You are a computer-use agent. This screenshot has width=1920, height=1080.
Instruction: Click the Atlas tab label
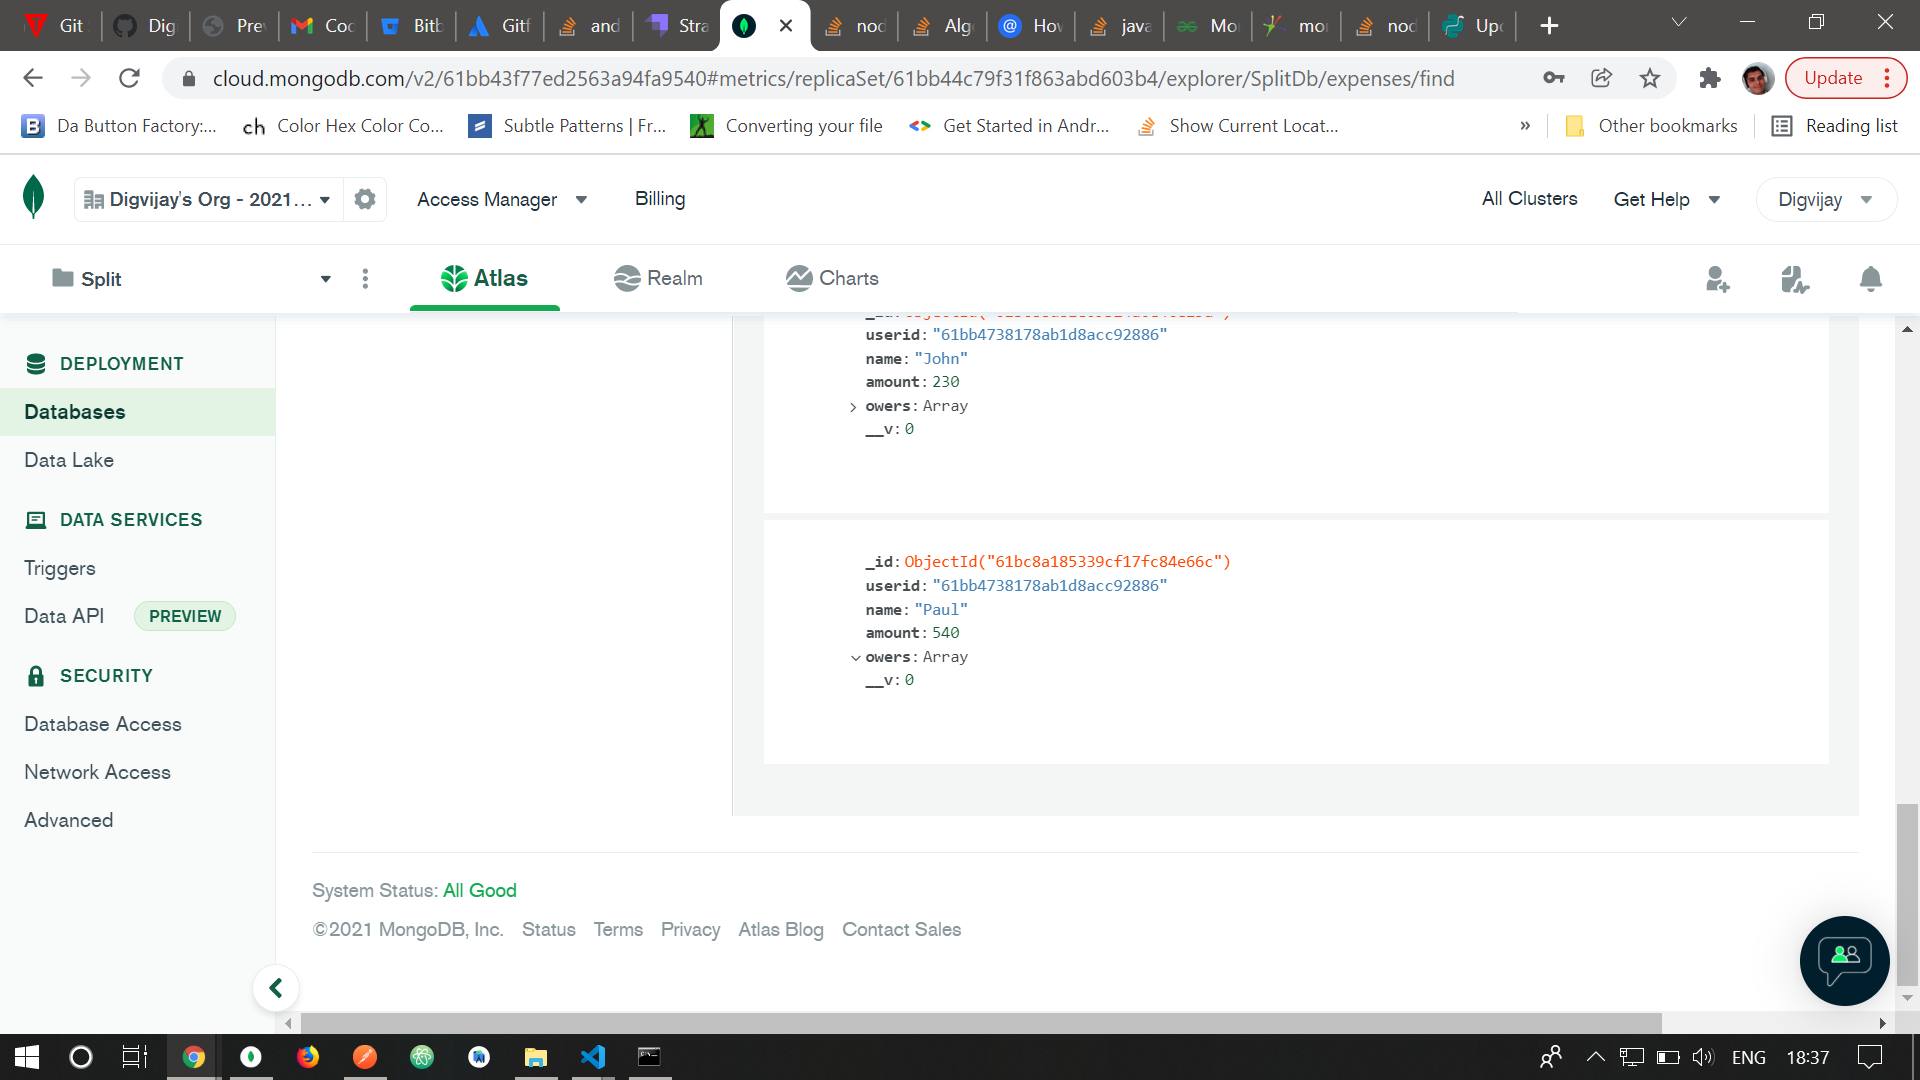[x=501, y=278]
